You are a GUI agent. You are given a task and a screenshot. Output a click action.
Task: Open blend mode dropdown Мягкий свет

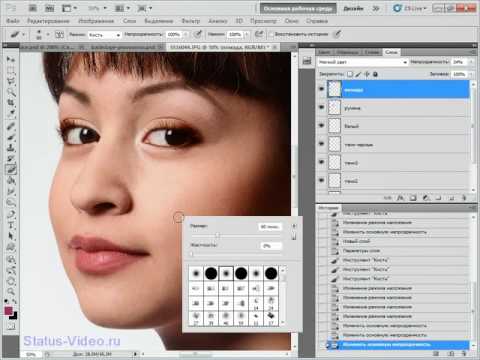[363, 62]
